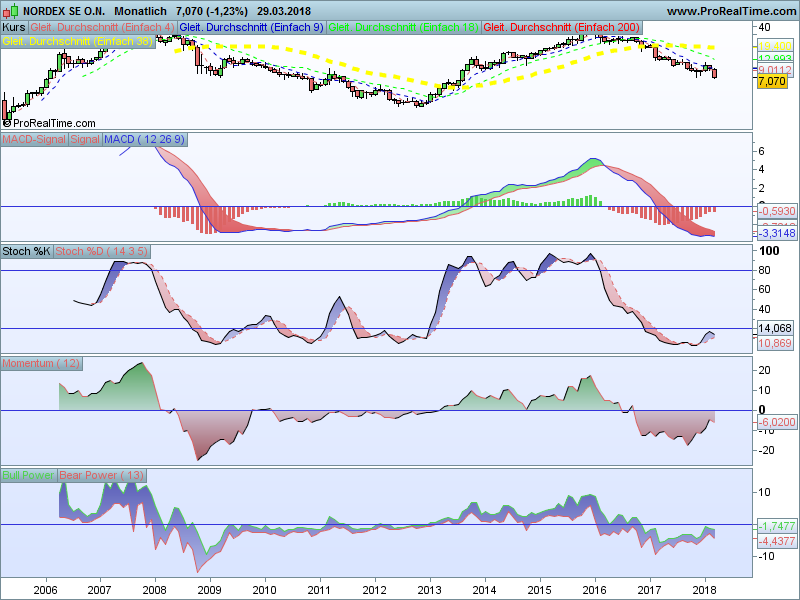Image resolution: width=800 pixels, height=600 pixels.
Task: Click the Monatlich timeframe text
Action: click(x=140, y=11)
